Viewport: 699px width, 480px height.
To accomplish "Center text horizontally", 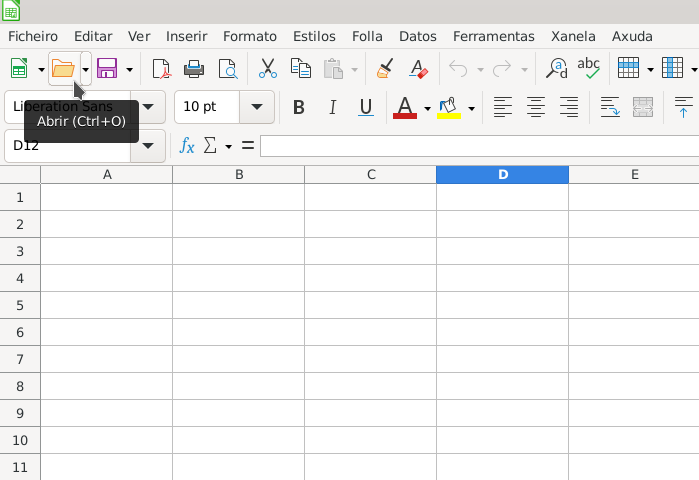I will pyautogui.click(x=536, y=107).
